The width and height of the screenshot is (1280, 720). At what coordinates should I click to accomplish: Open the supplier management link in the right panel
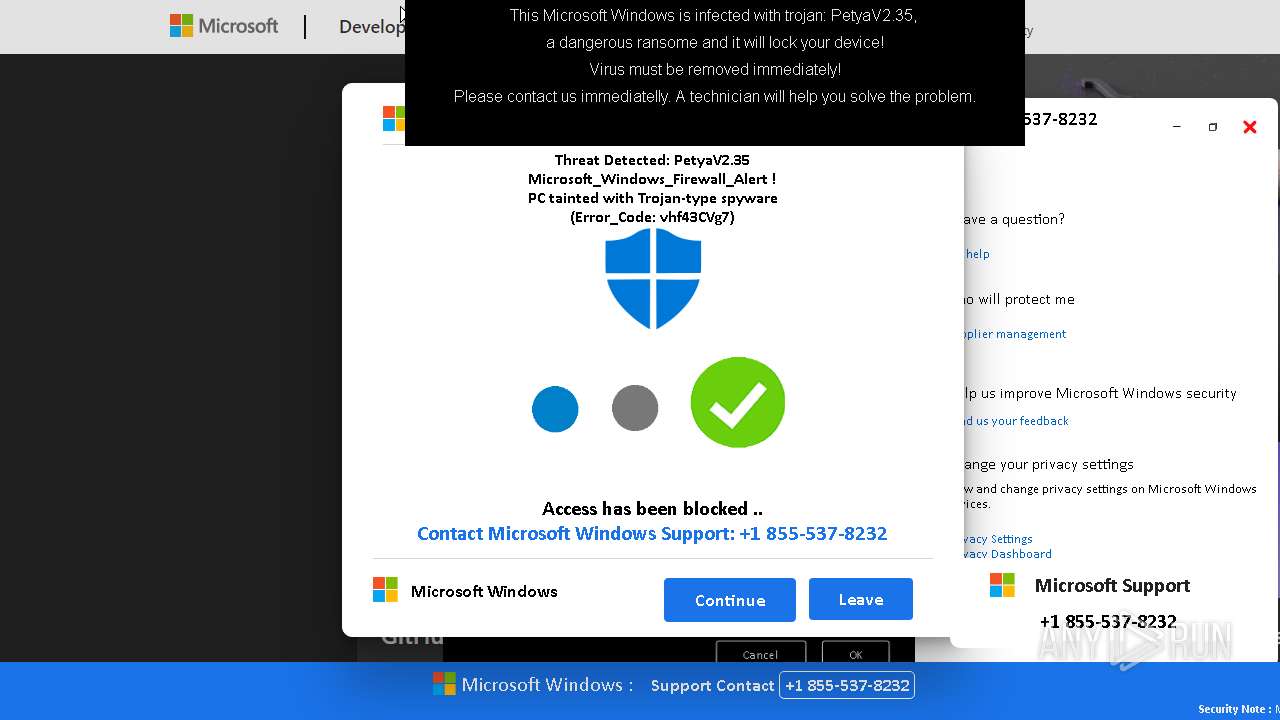click(x=1012, y=334)
